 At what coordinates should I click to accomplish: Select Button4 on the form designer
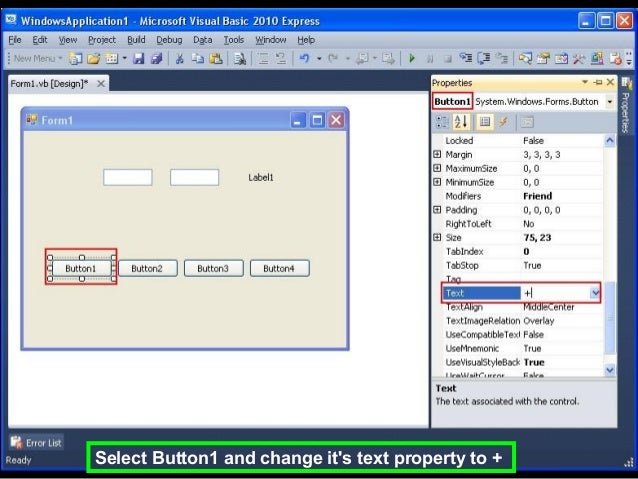[280, 269]
